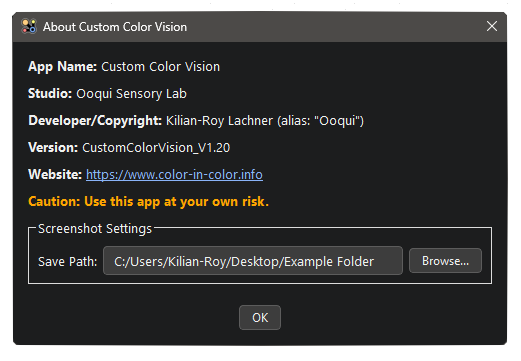Image resolution: width=521 pixels, height=361 pixels.
Task: Click the developer name 'Kilian-Roy Lachner' text
Action: pos(219,120)
